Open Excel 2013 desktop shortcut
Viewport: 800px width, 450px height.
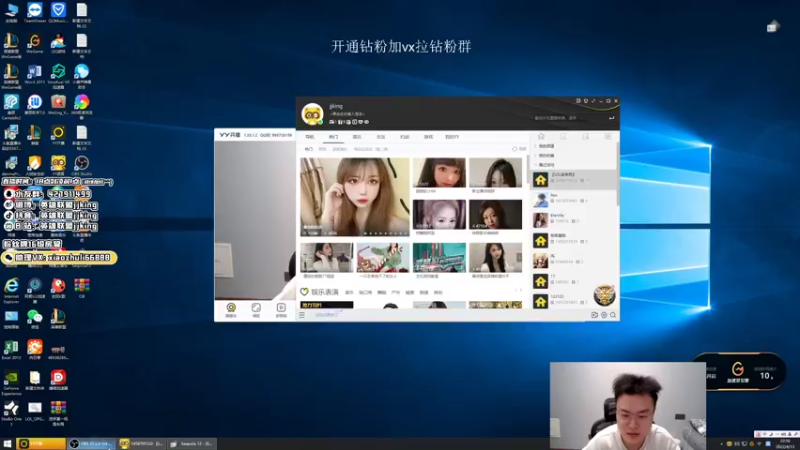click(x=11, y=350)
